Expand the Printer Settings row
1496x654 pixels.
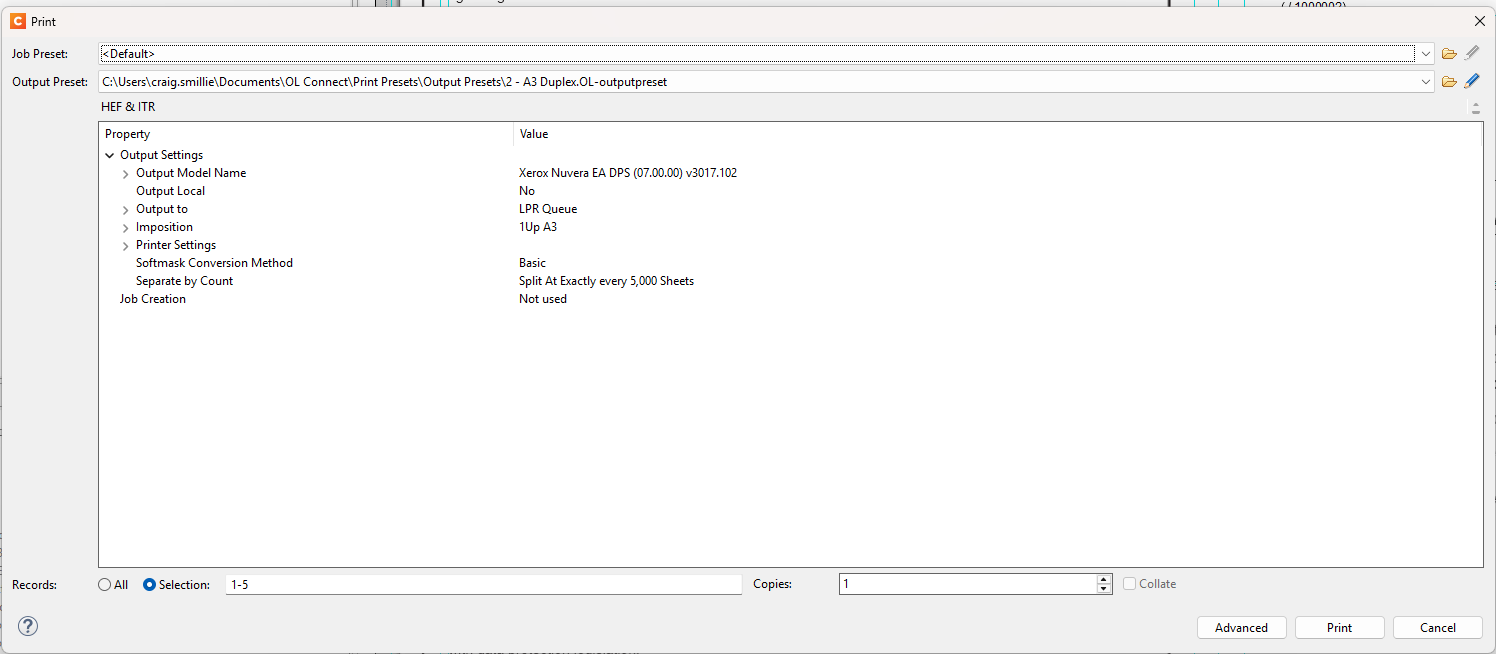pyautogui.click(x=126, y=246)
